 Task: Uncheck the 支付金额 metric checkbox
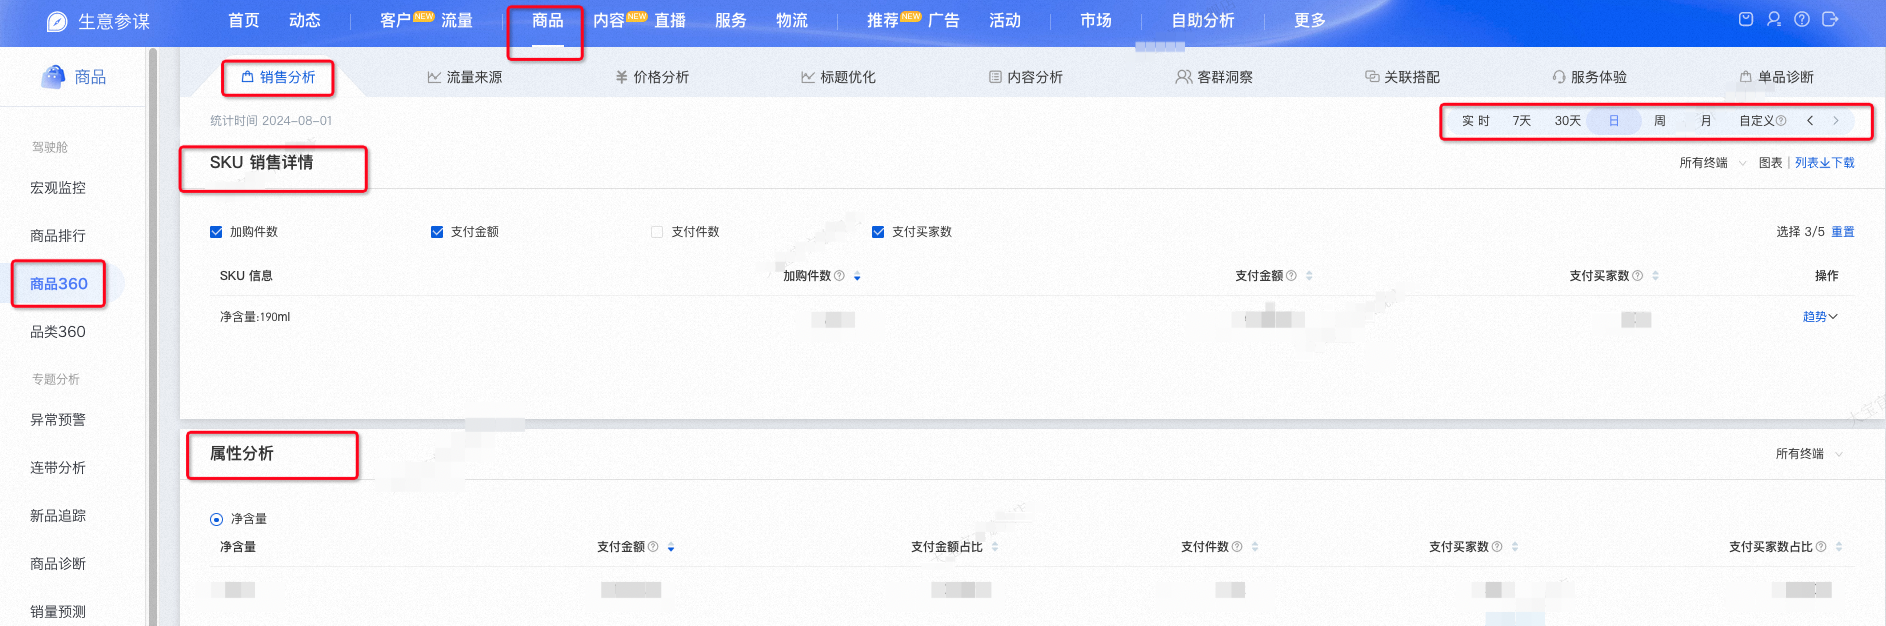(437, 232)
